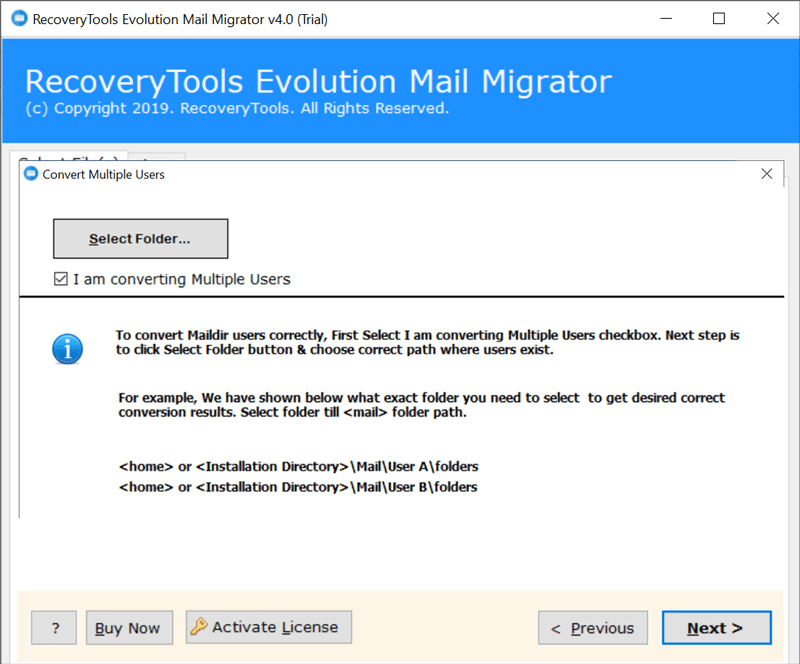Click the User B folders example path
This screenshot has height=664, width=800.
tap(298, 487)
